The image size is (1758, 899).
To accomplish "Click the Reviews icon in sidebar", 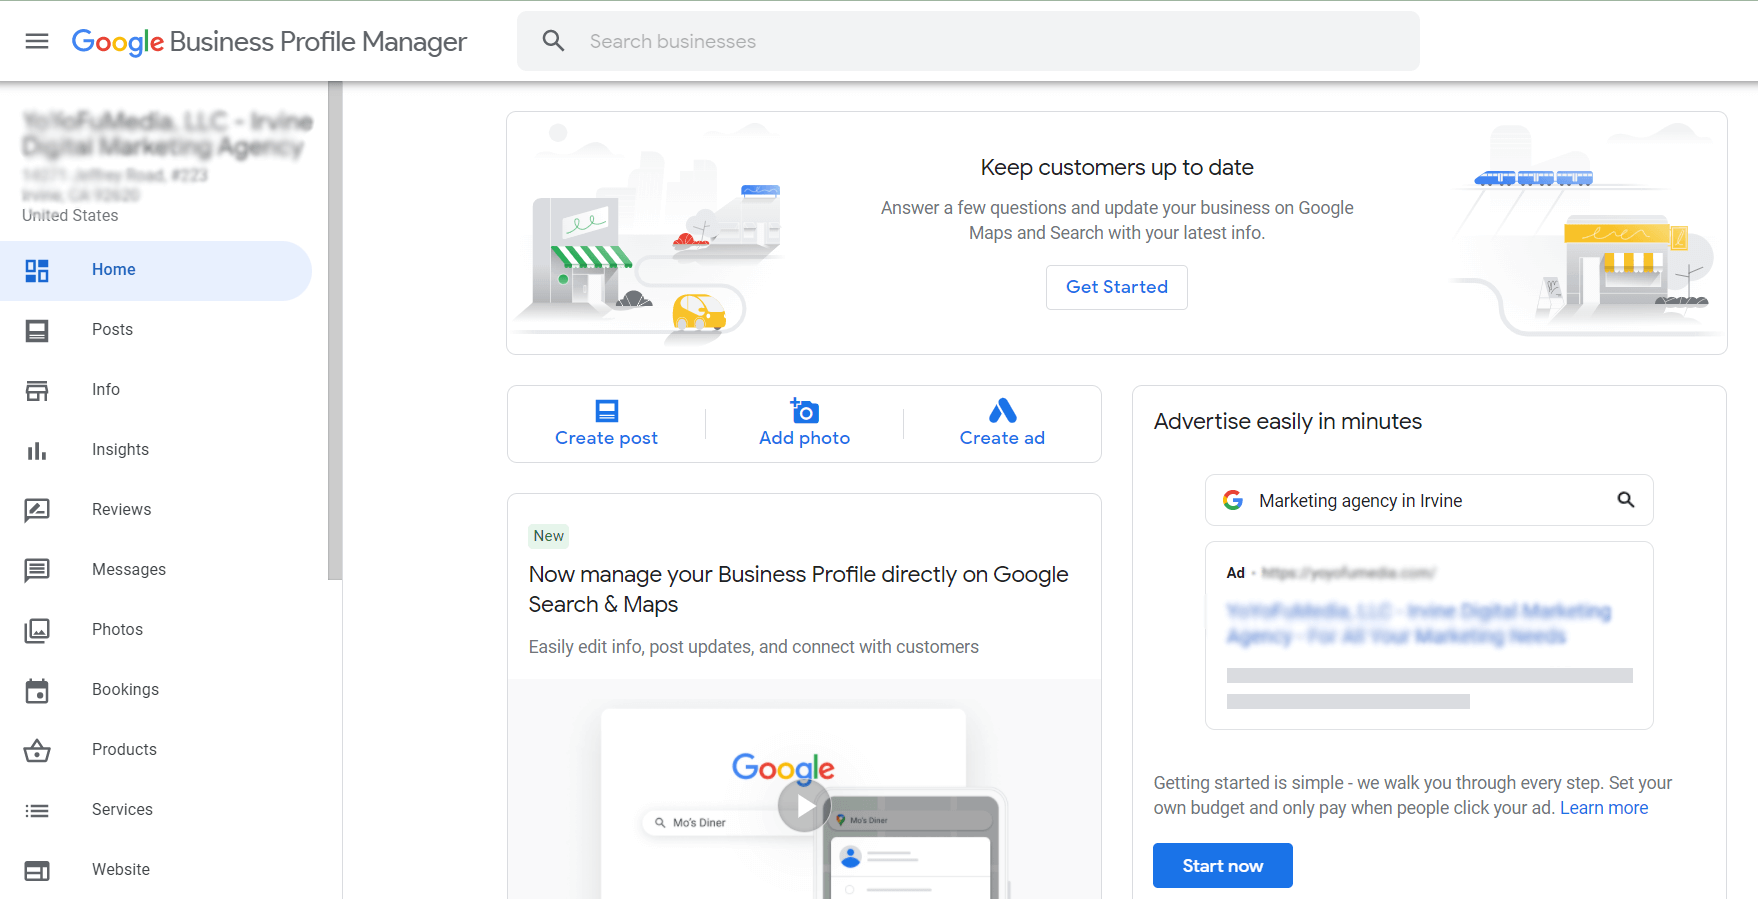I will [x=37, y=510].
